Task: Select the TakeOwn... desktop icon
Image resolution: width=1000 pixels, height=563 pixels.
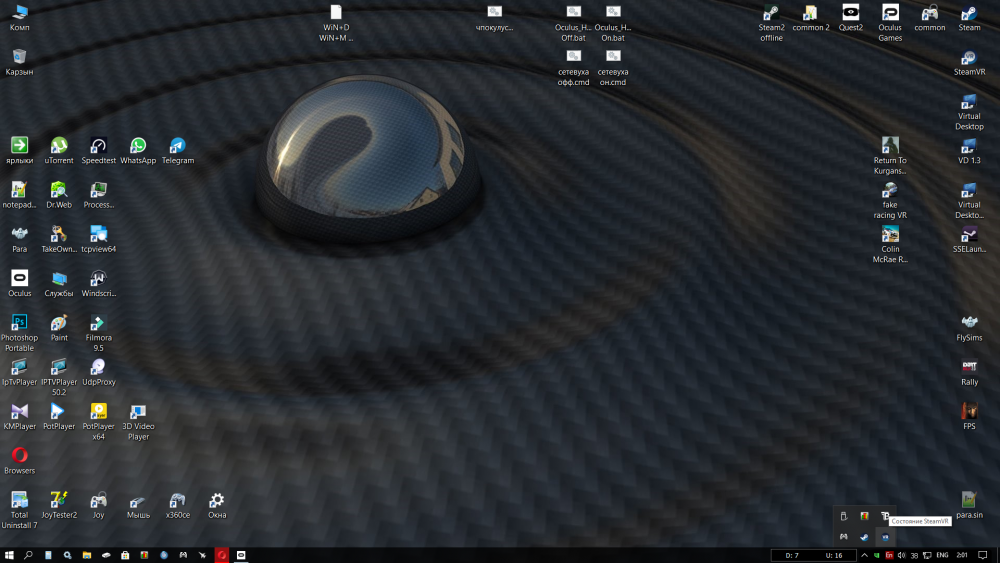Action: pyautogui.click(x=59, y=240)
